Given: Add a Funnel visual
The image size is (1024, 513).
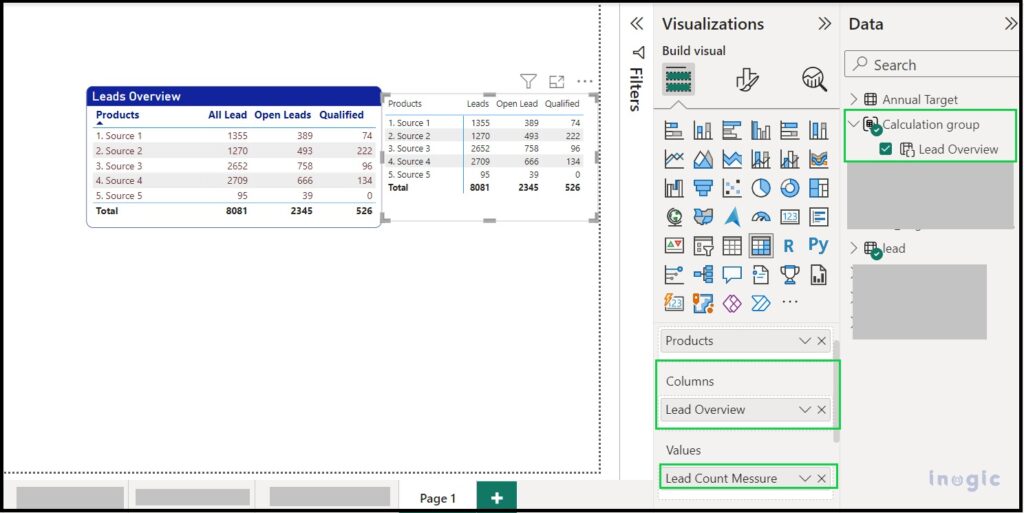Looking at the screenshot, I should (703, 188).
